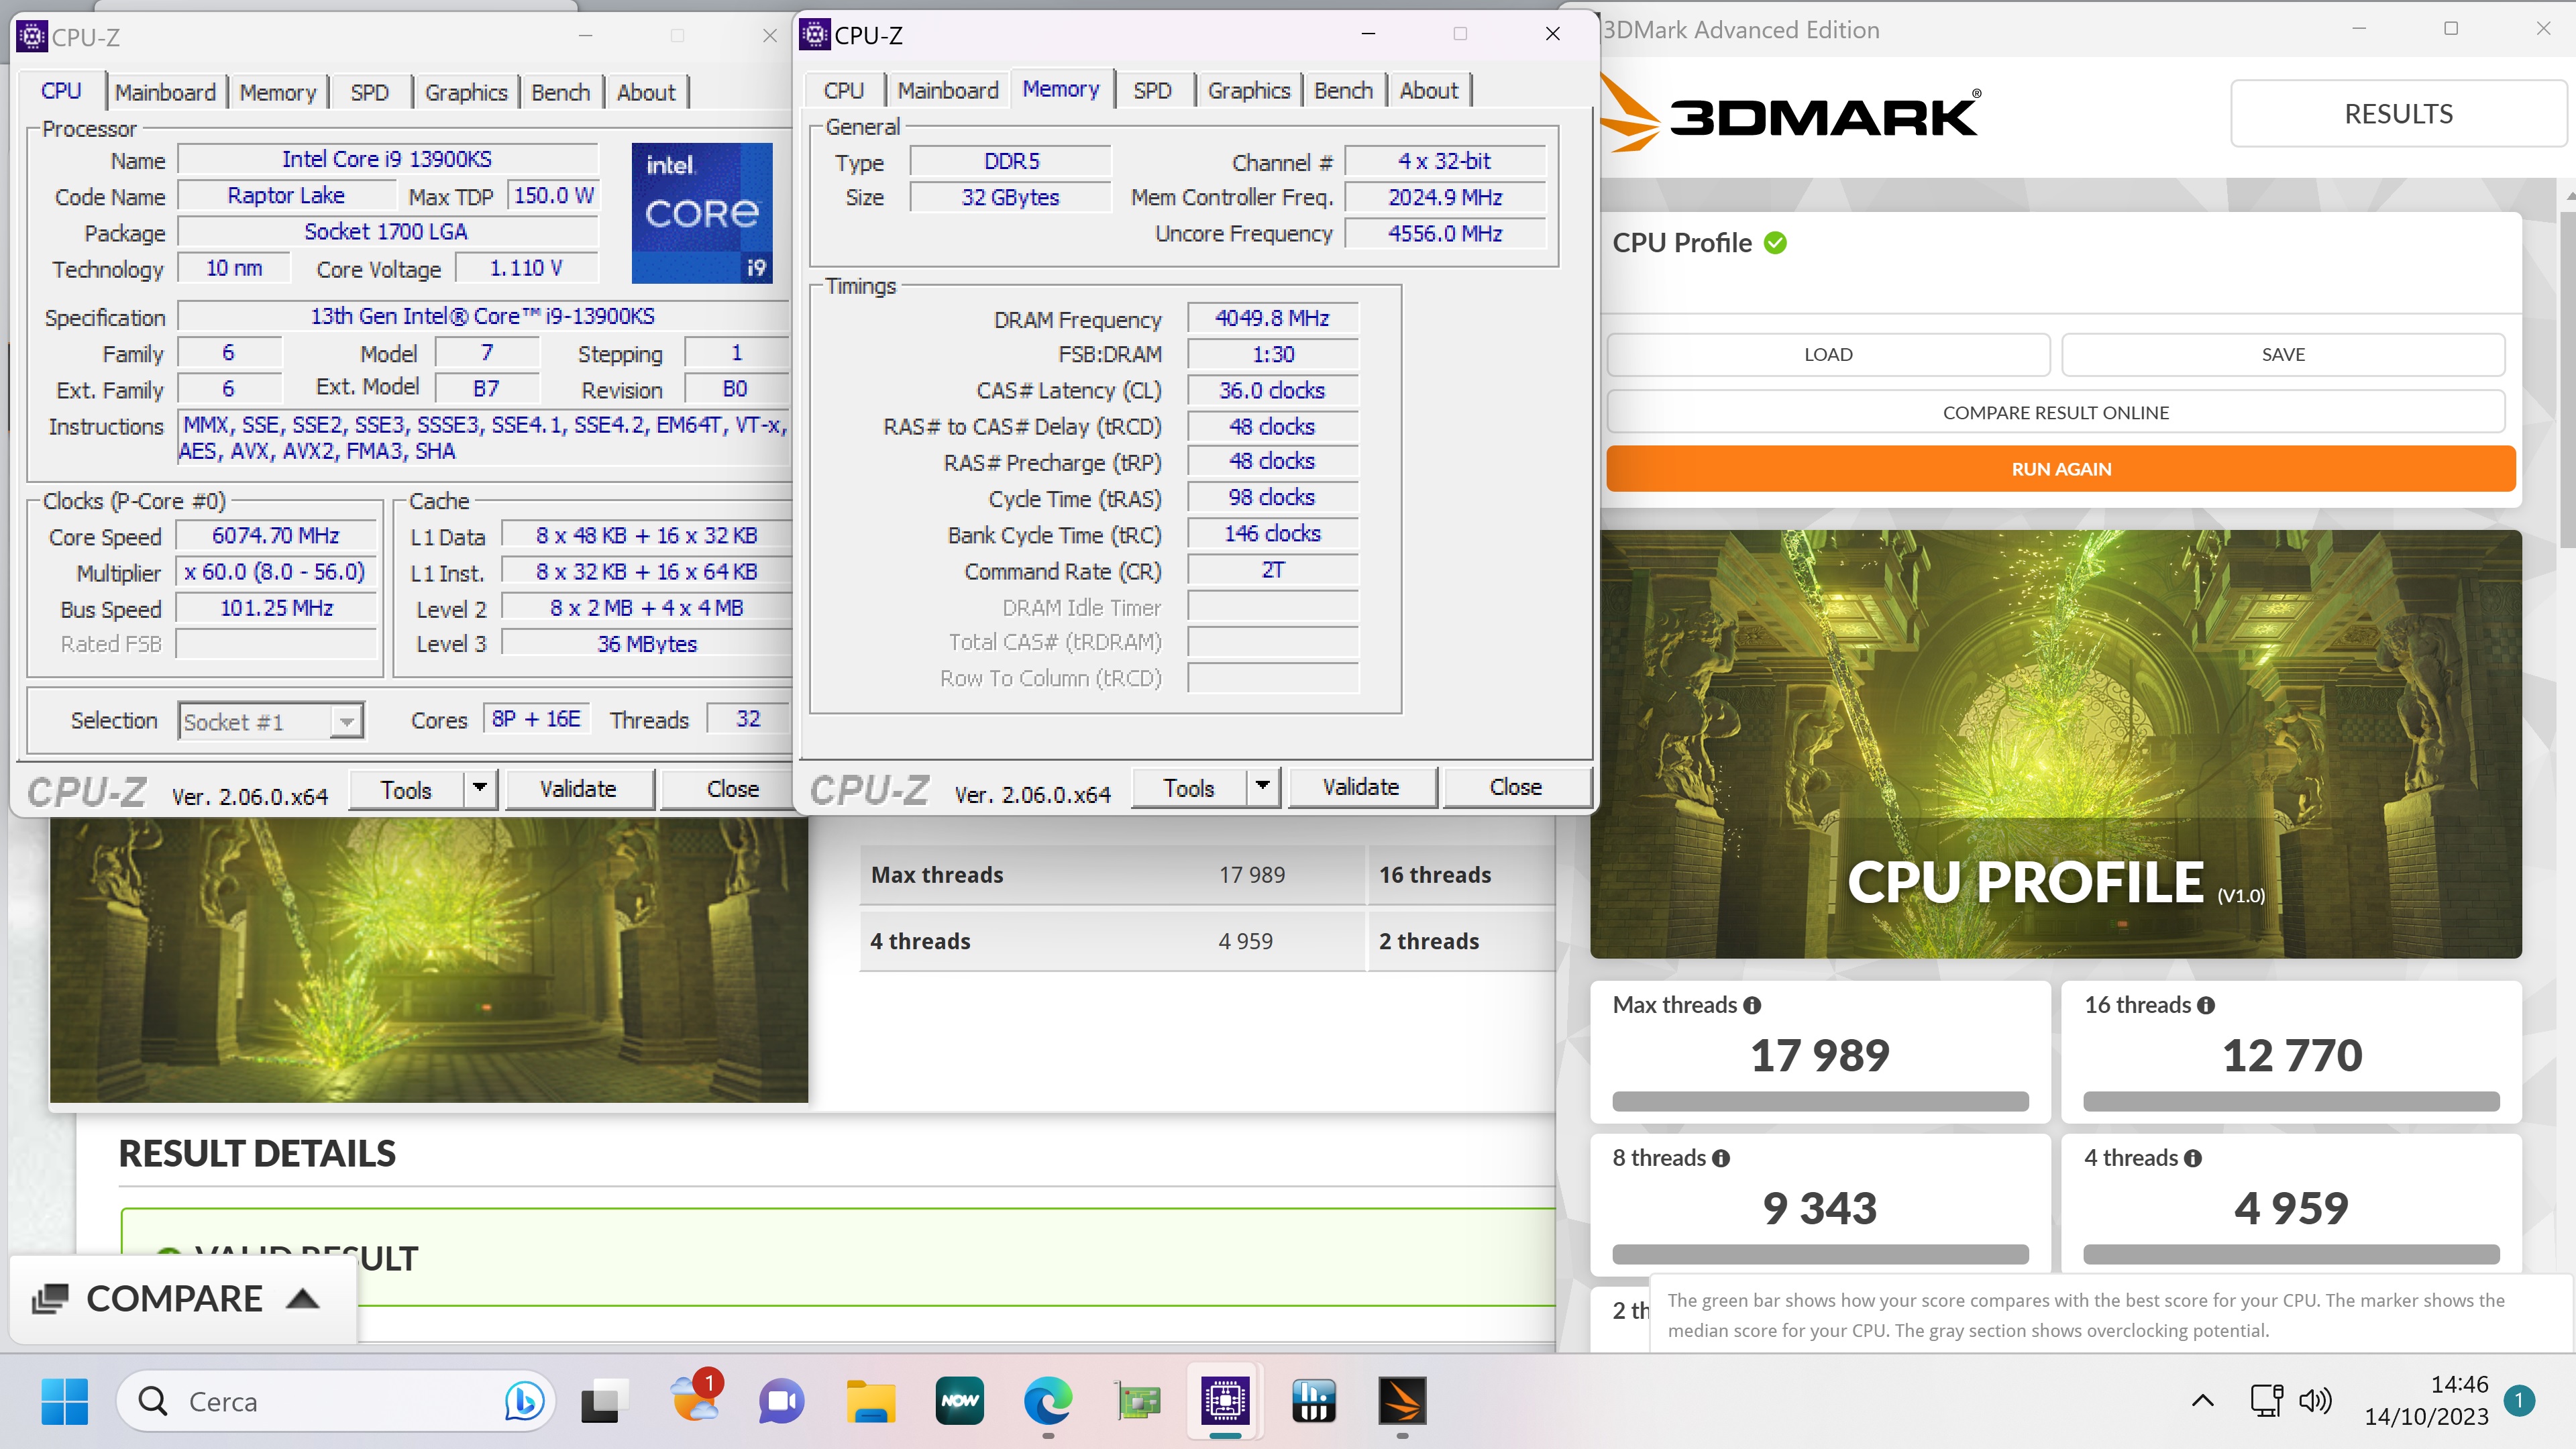Screen dimensions: 2576x1449
Task: Click Validate in left CPU-Z window
Action: coord(579,789)
